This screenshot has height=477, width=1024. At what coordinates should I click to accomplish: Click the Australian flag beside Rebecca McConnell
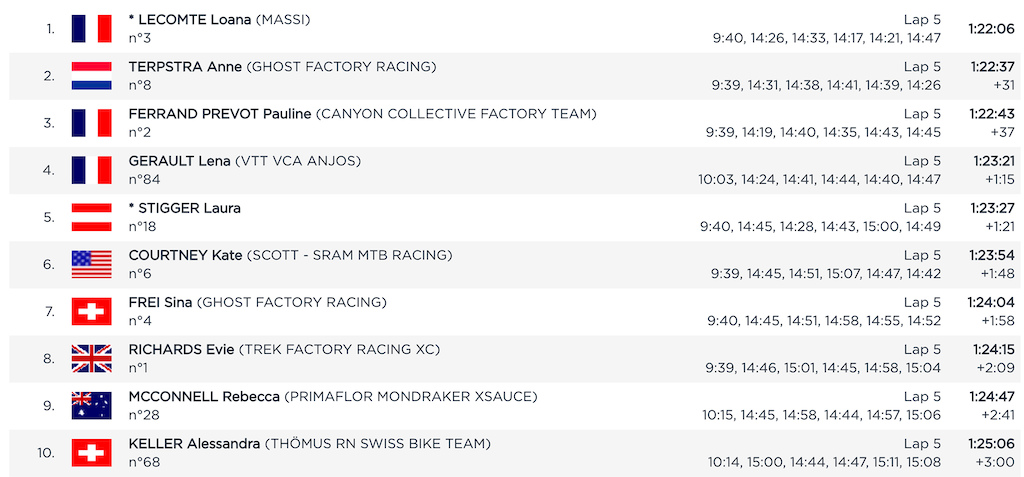tap(91, 406)
